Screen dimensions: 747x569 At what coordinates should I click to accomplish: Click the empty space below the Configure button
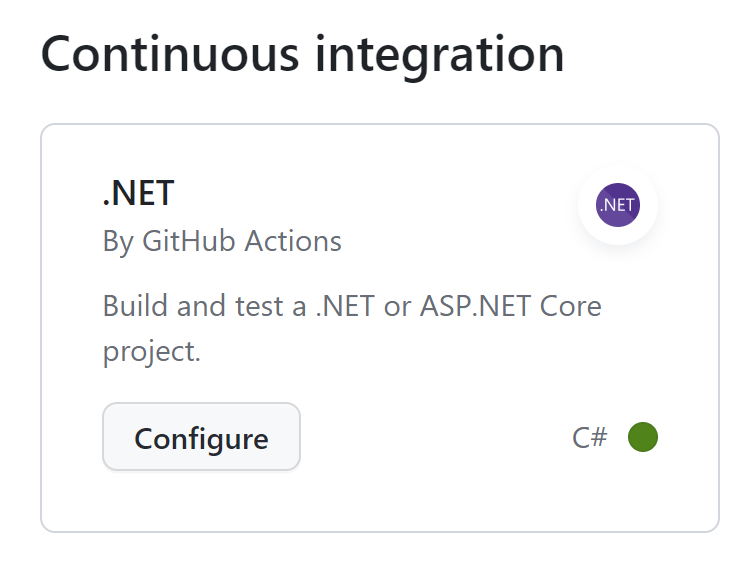tap(201, 500)
